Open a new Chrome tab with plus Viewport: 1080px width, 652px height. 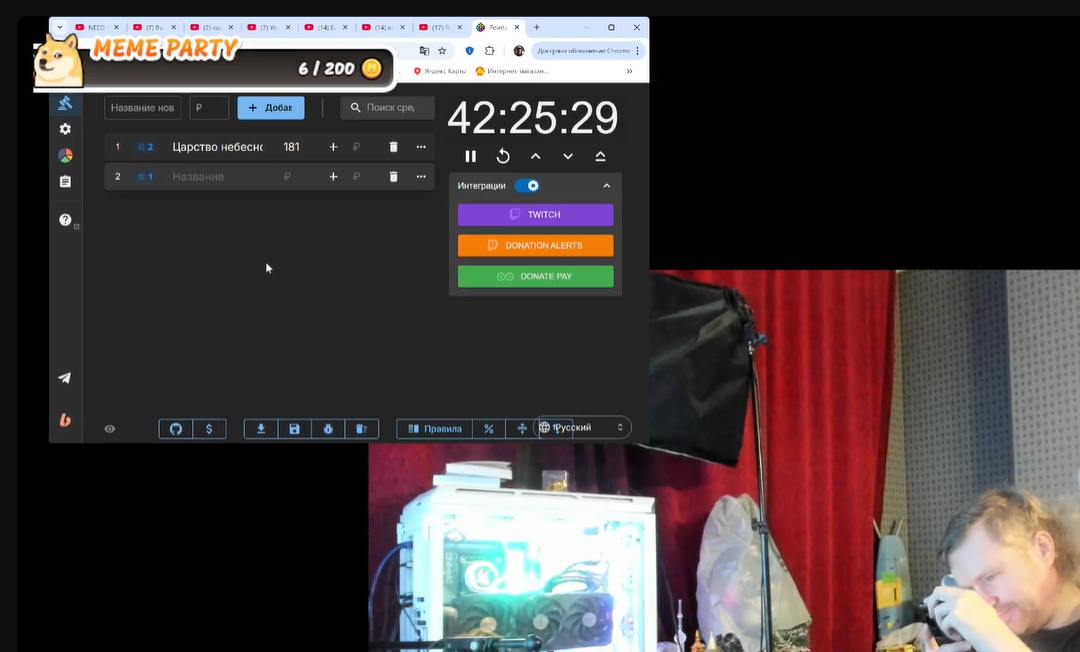click(537, 28)
